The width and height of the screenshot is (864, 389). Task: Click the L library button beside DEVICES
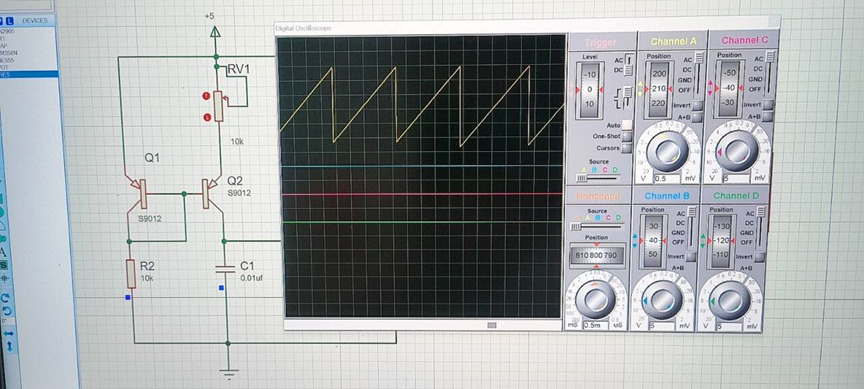tap(9, 21)
